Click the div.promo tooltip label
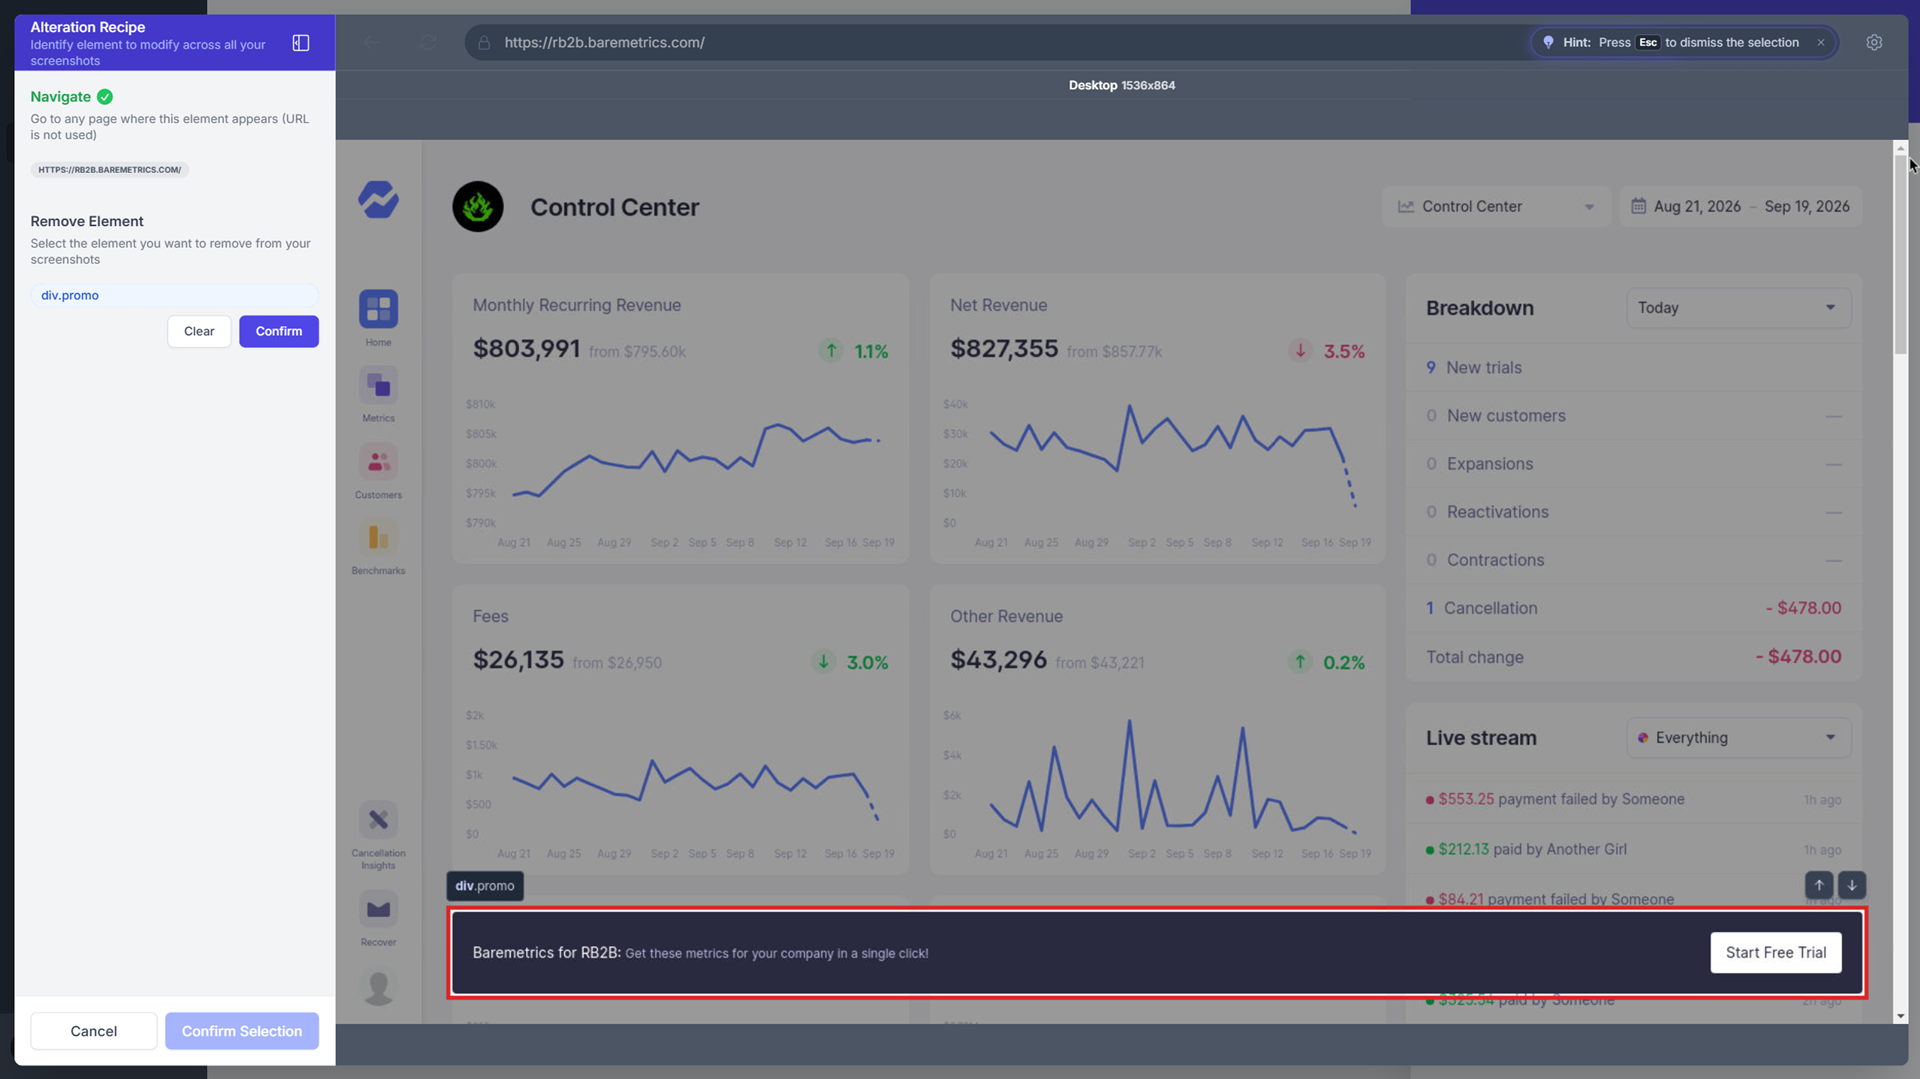1920x1079 pixels. [485, 886]
